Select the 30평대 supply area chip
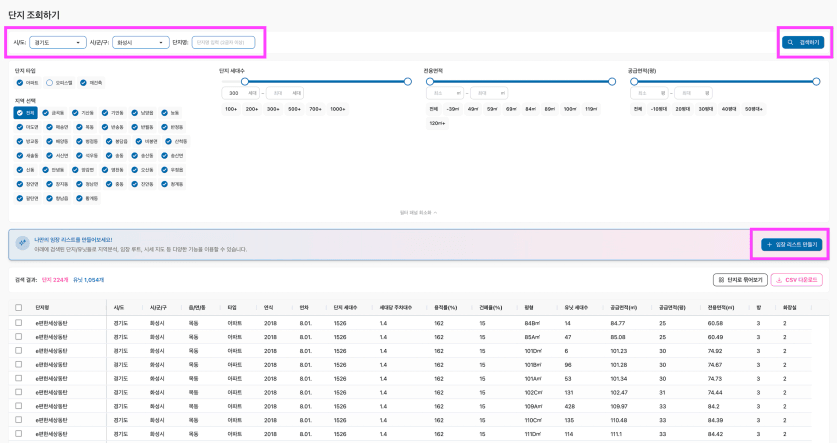 click(705, 108)
